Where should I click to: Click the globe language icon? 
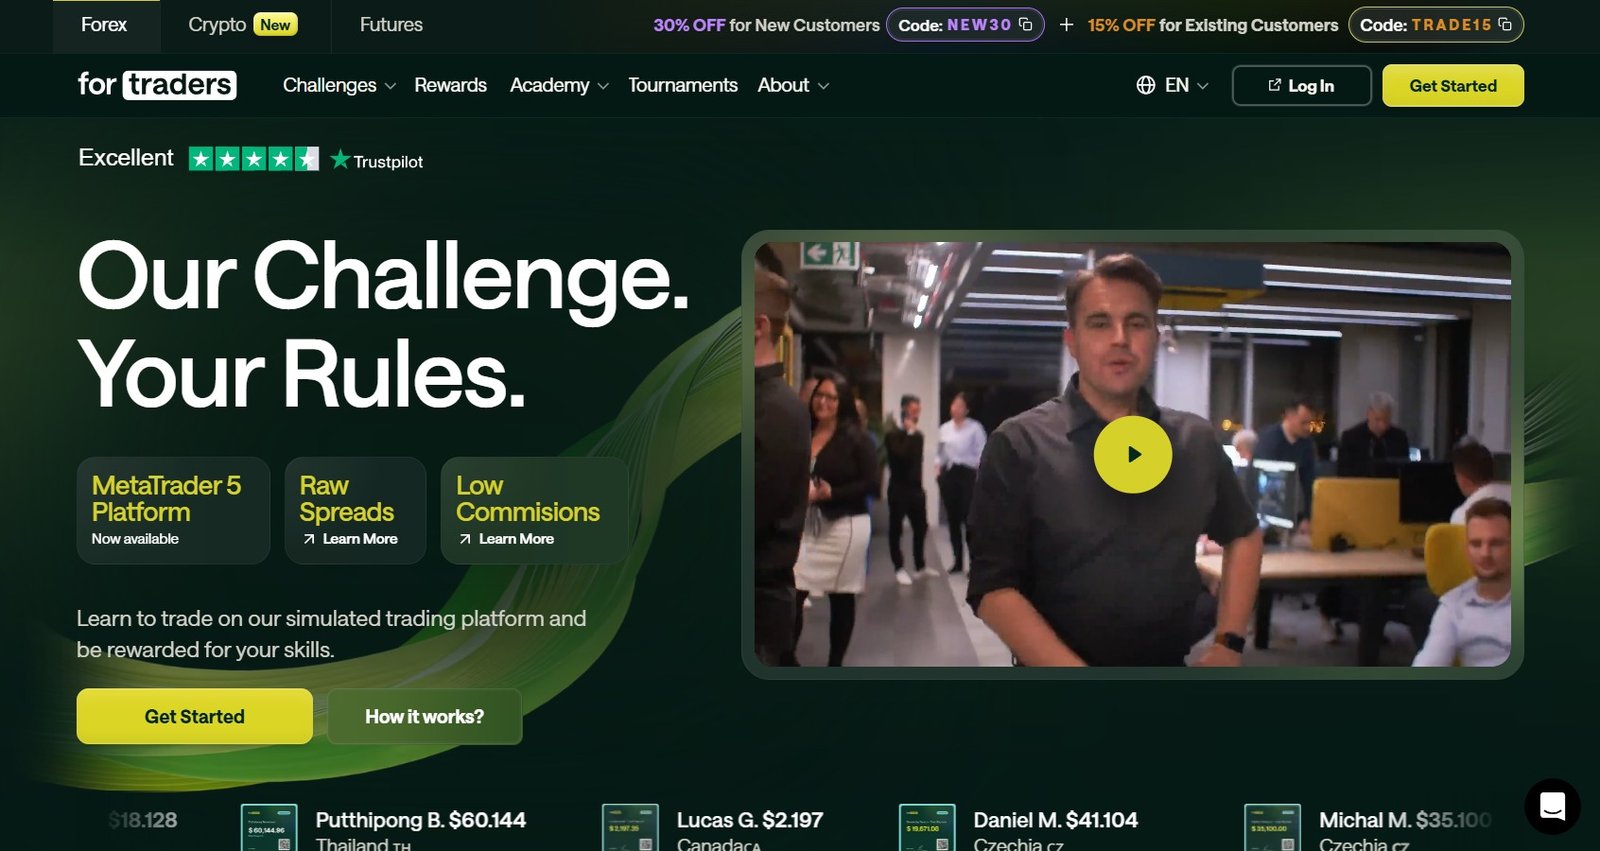pyautogui.click(x=1146, y=85)
